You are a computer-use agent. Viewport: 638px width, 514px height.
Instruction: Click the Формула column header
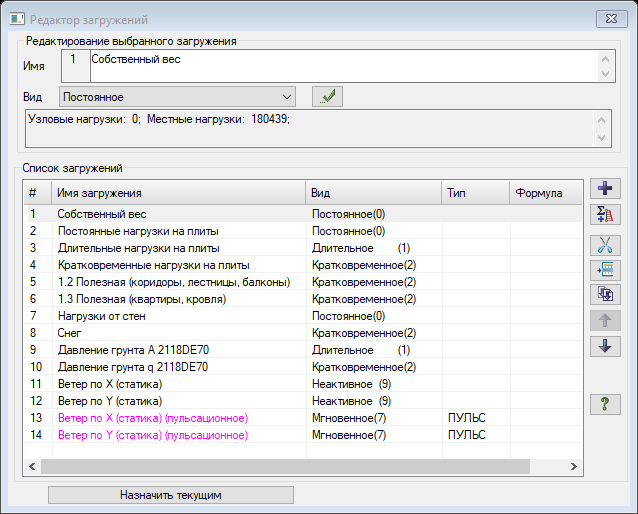coord(546,193)
